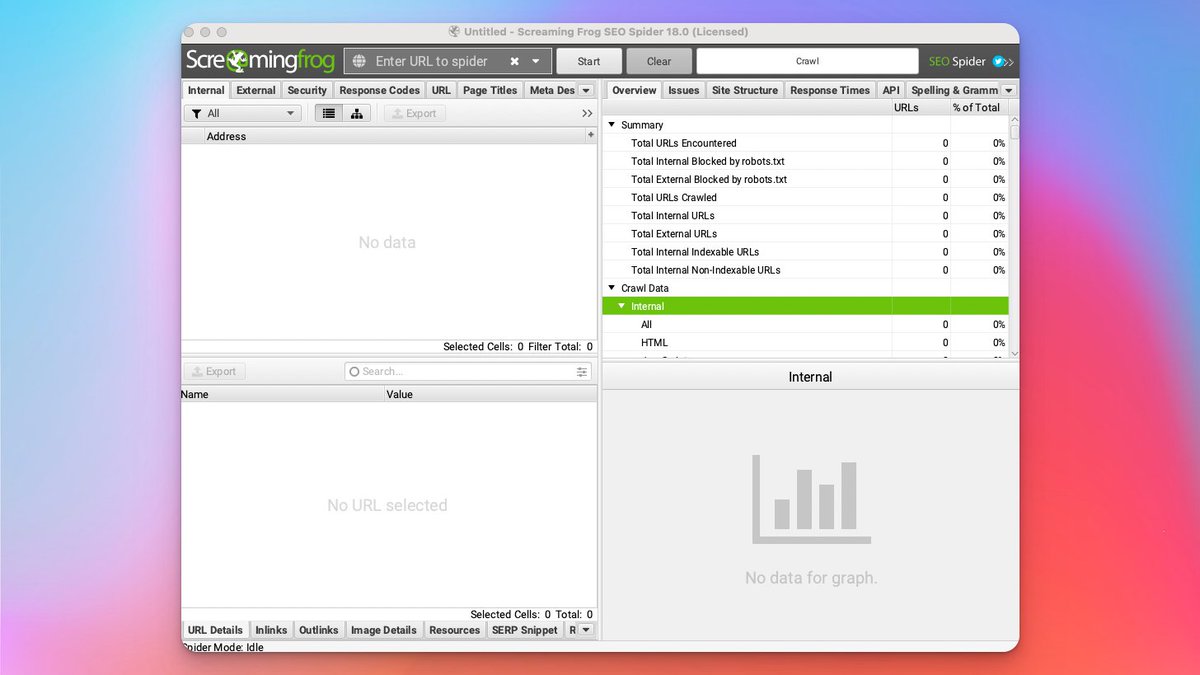
Task: Click the Name column header
Action: [x=283, y=394]
